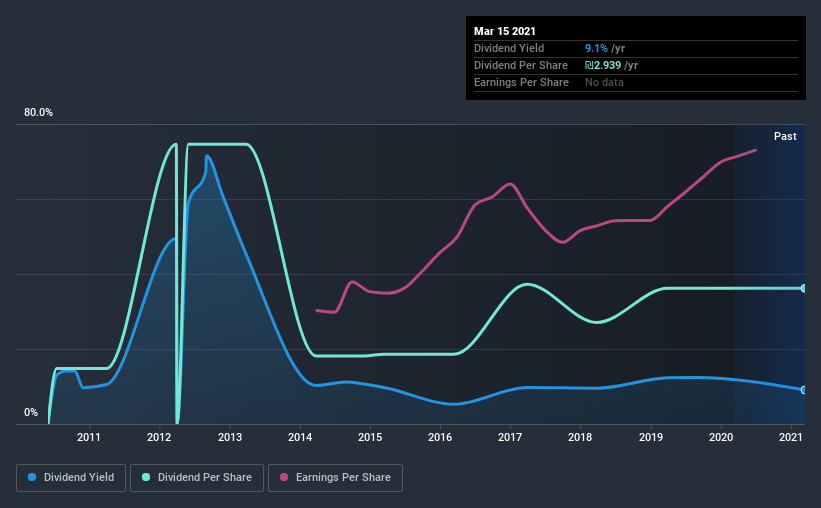The width and height of the screenshot is (821, 508).
Task: Click the 2012 x-axis label
Action: pyautogui.click(x=159, y=437)
